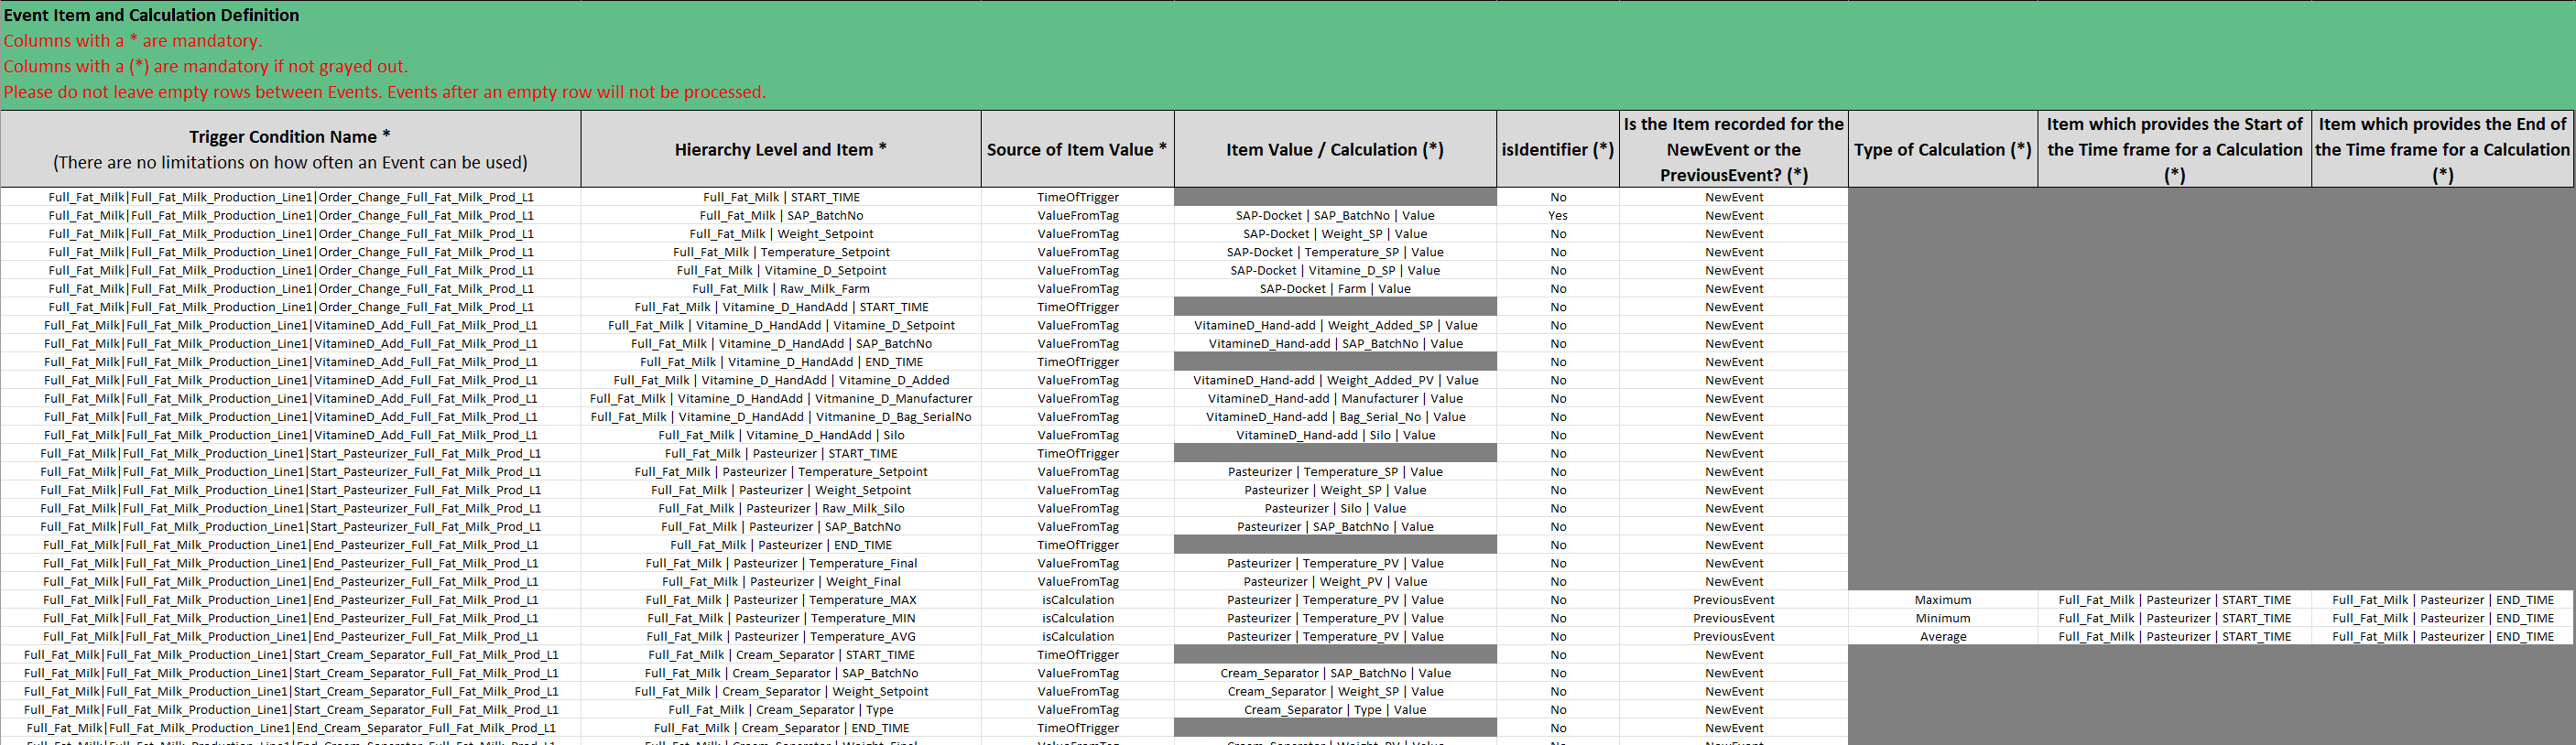Select the 'Trigger Condition Name' column header

[x=290, y=149]
